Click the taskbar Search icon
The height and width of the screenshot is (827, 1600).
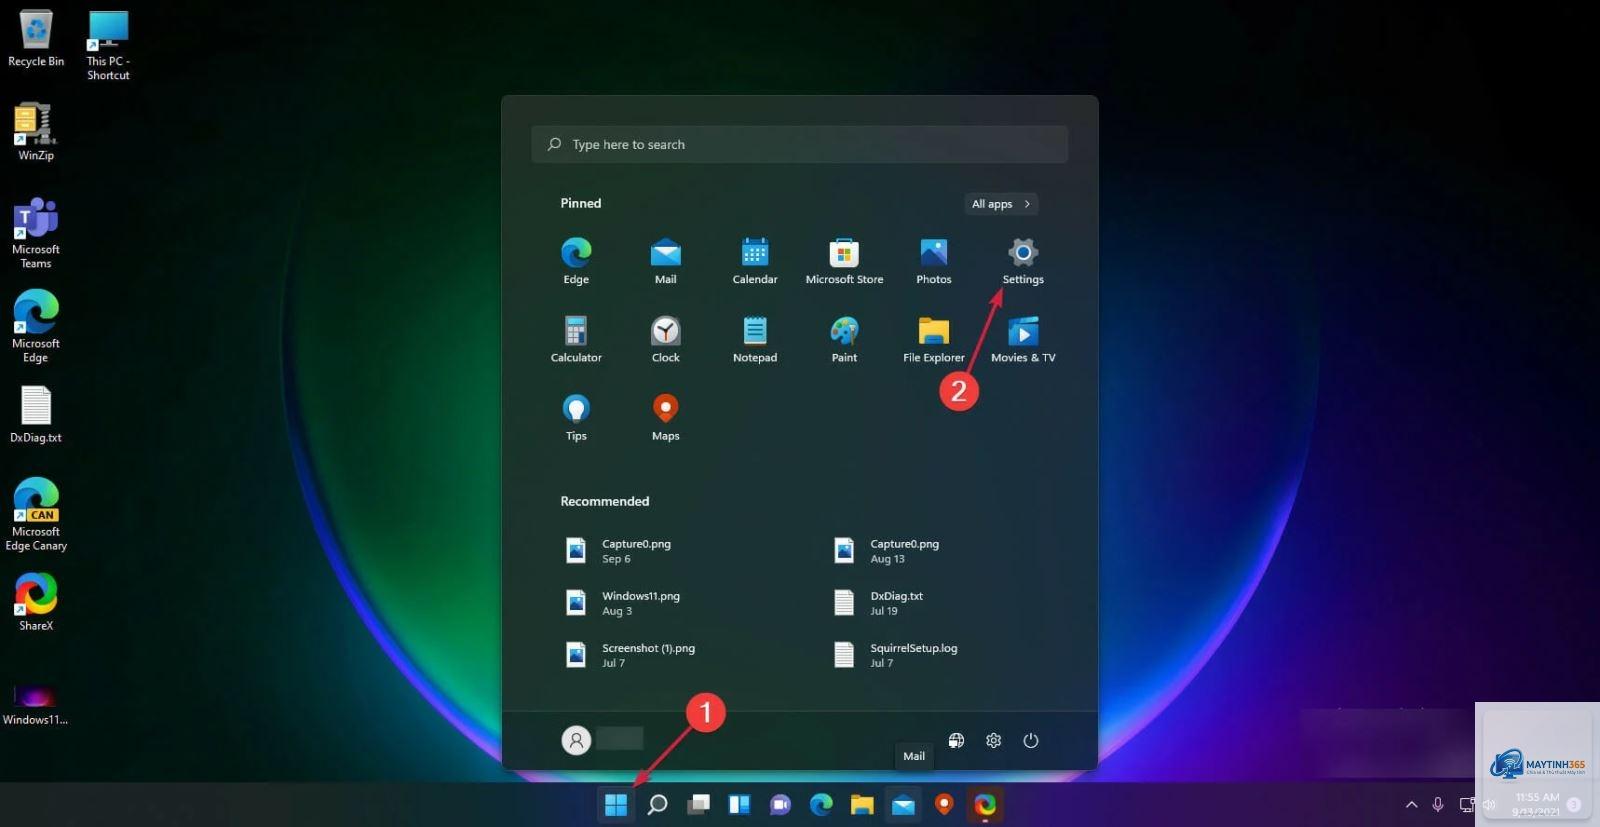657,804
